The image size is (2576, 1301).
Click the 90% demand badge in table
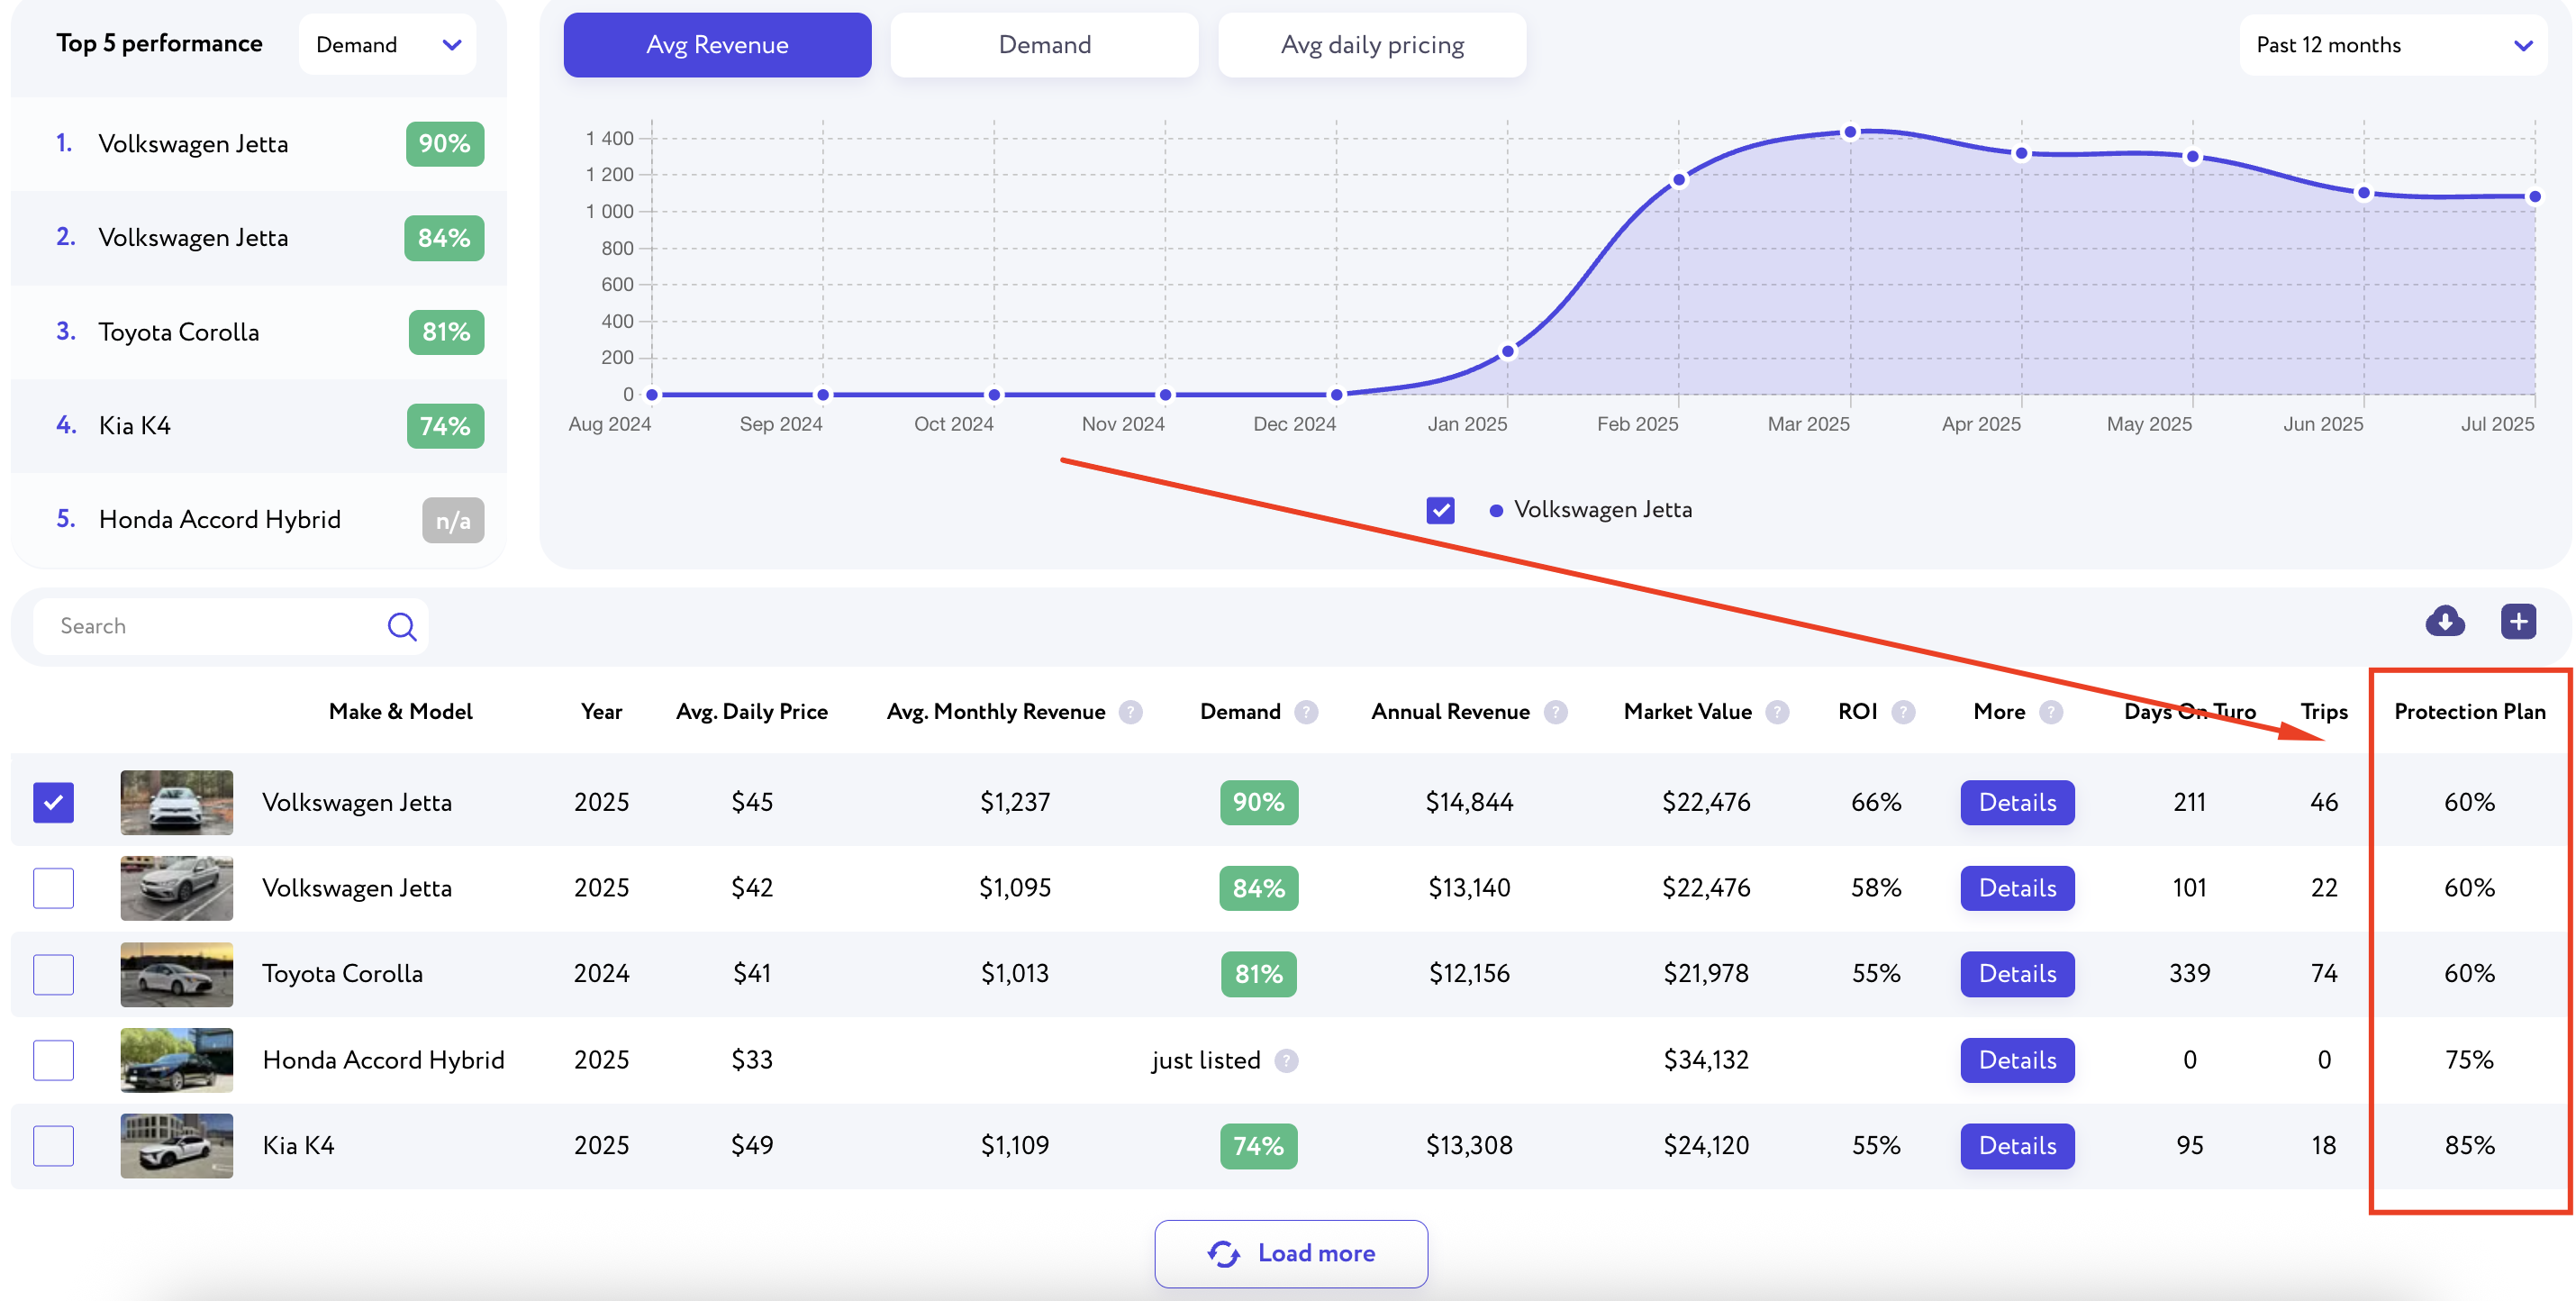pos(1259,803)
